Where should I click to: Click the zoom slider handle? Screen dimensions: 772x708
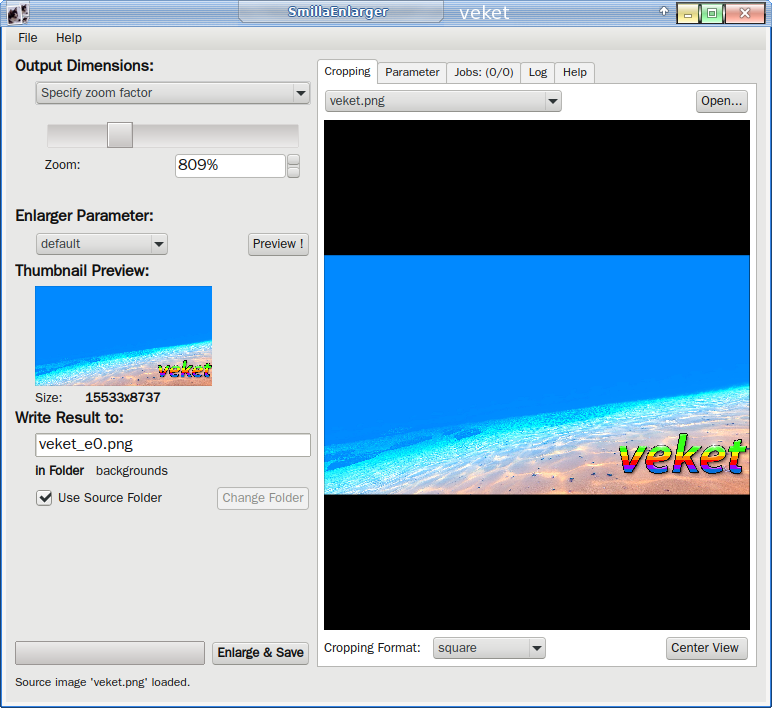tap(120, 135)
